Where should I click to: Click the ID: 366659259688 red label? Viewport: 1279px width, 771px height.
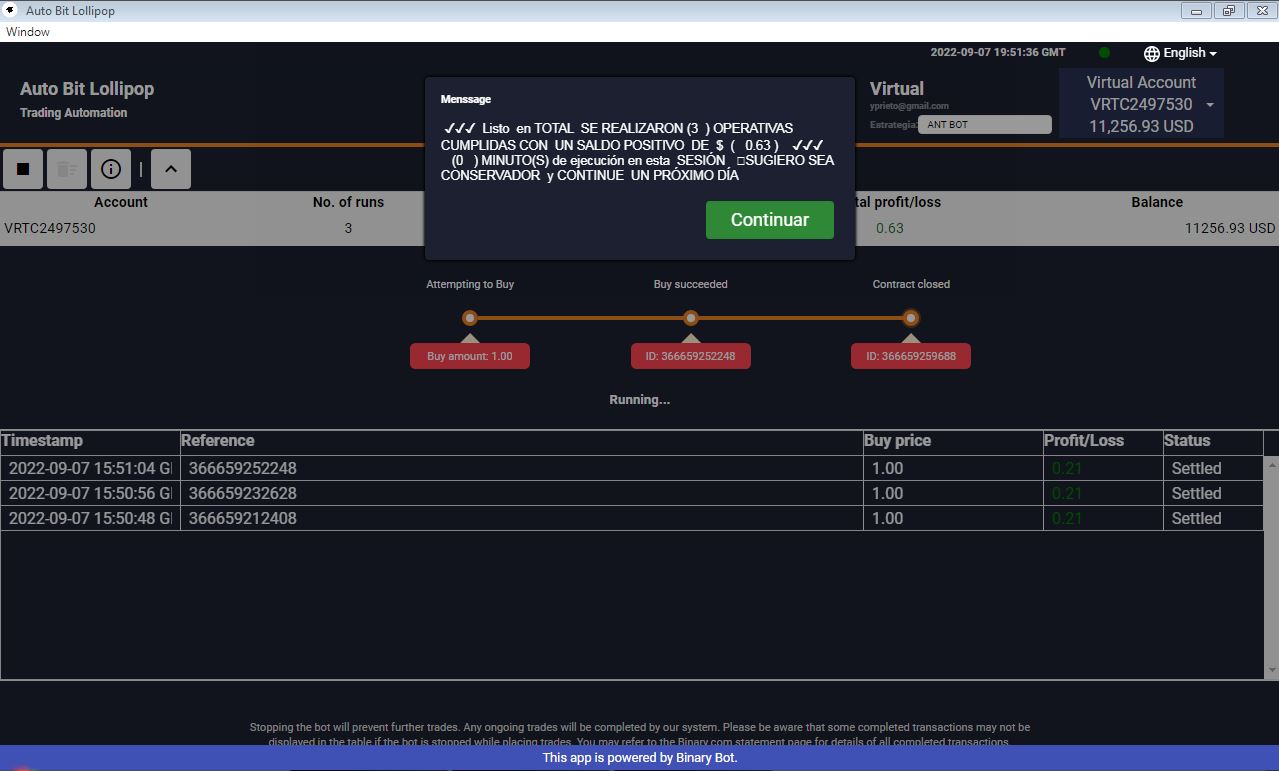[x=911, y=356]
